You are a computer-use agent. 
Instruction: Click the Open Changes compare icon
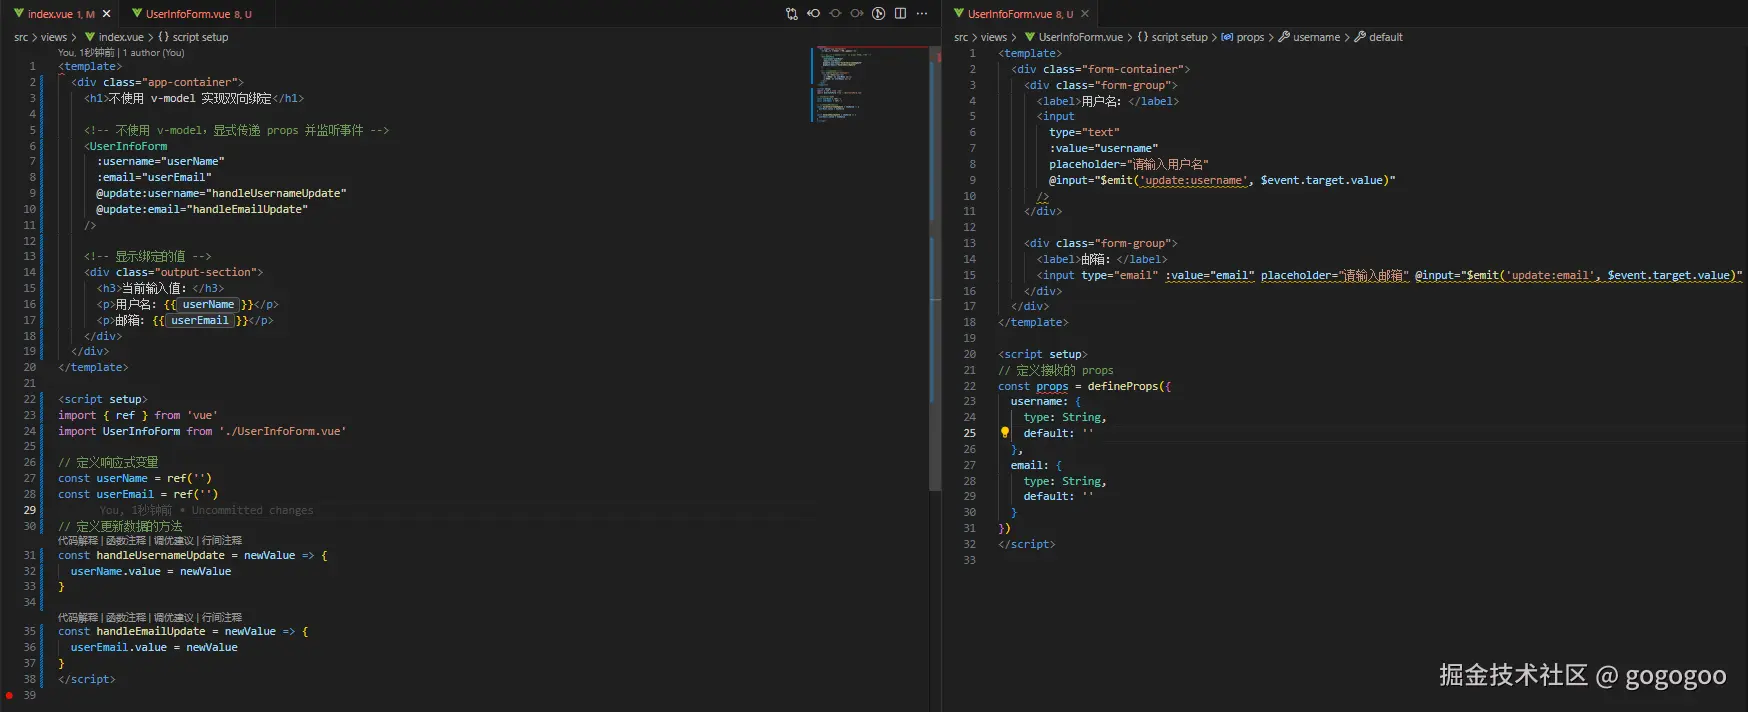pyautogui.click(x=792, y=14)
